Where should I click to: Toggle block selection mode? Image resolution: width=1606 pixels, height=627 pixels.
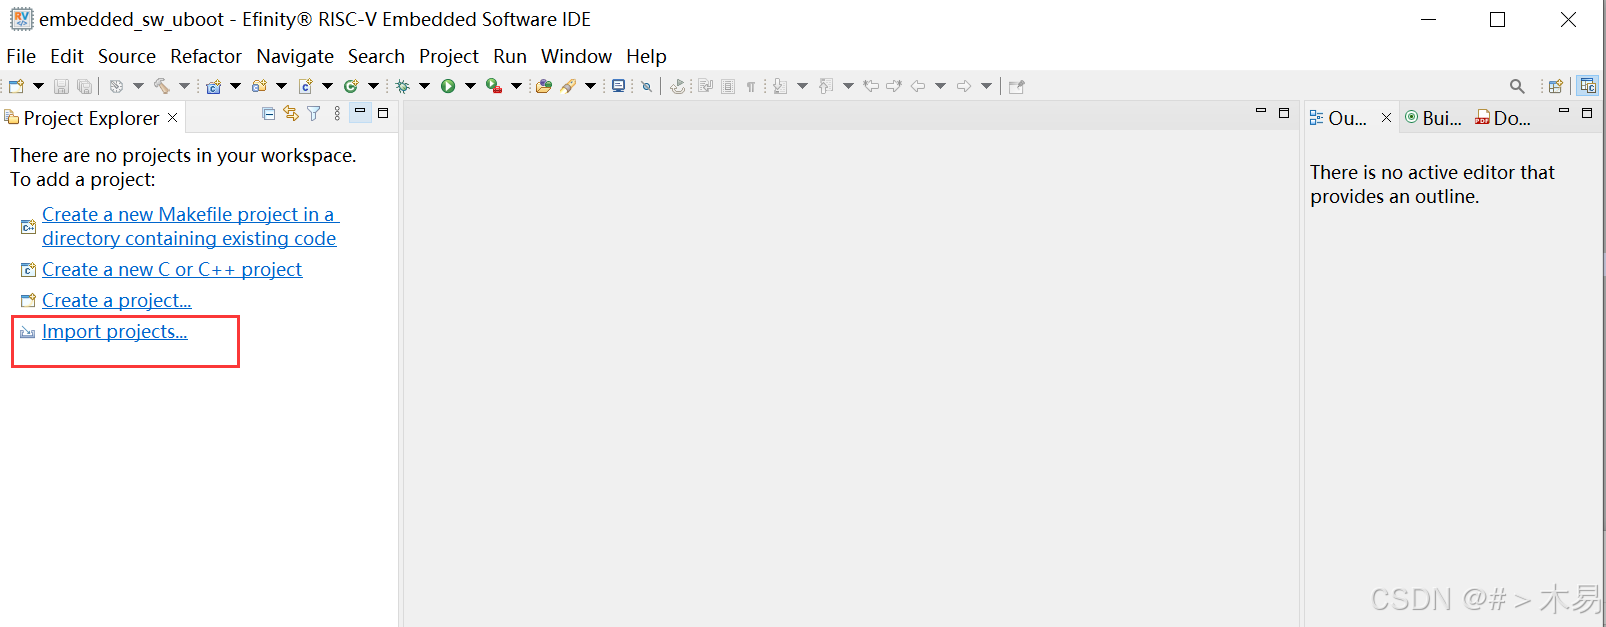pos(727,86)
